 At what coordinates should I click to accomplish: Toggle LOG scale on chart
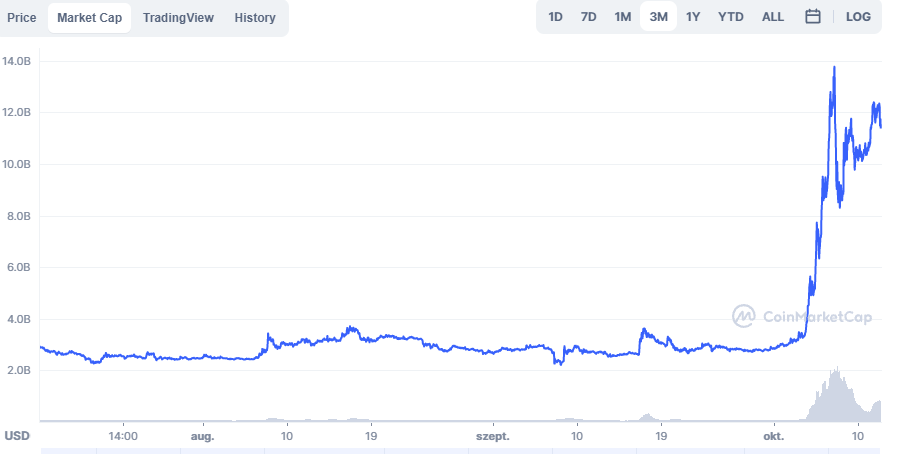[858, 17]
